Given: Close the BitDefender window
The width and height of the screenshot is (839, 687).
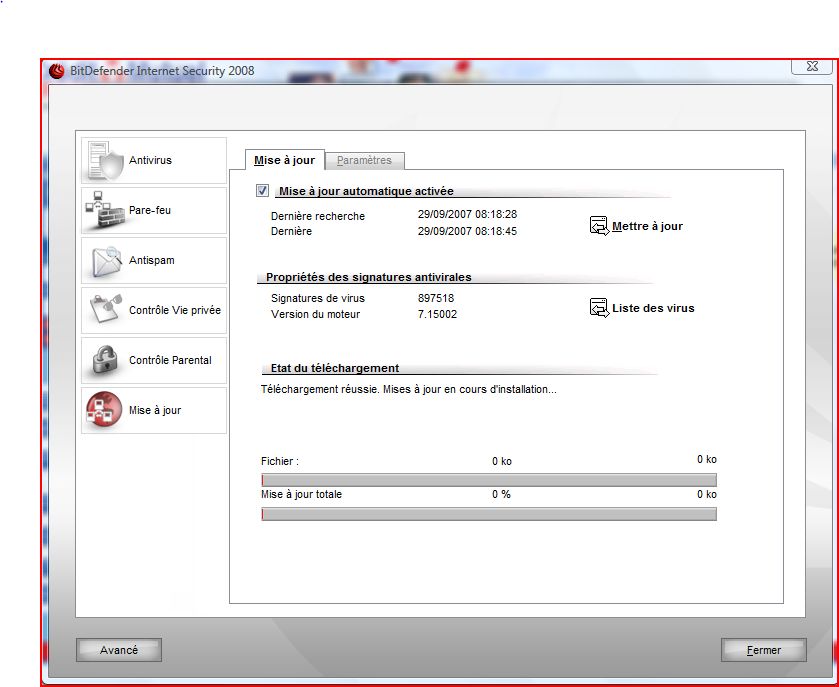Looking at the screenshot, I should [812, 66].
